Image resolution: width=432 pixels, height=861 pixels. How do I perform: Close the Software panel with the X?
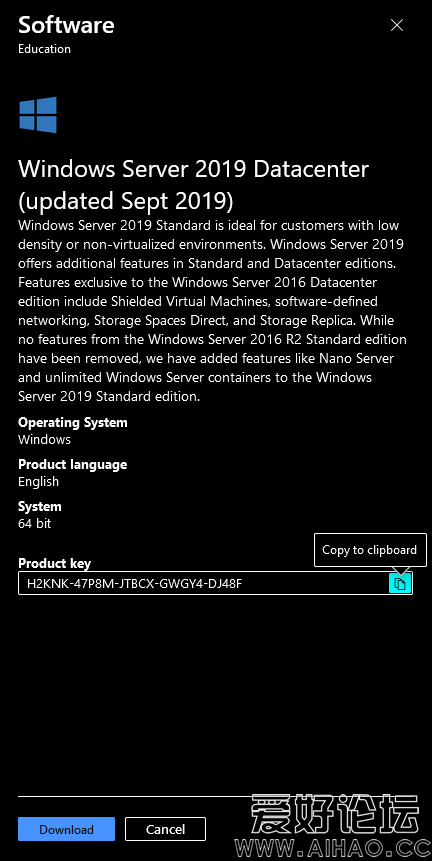click(397, 25)
